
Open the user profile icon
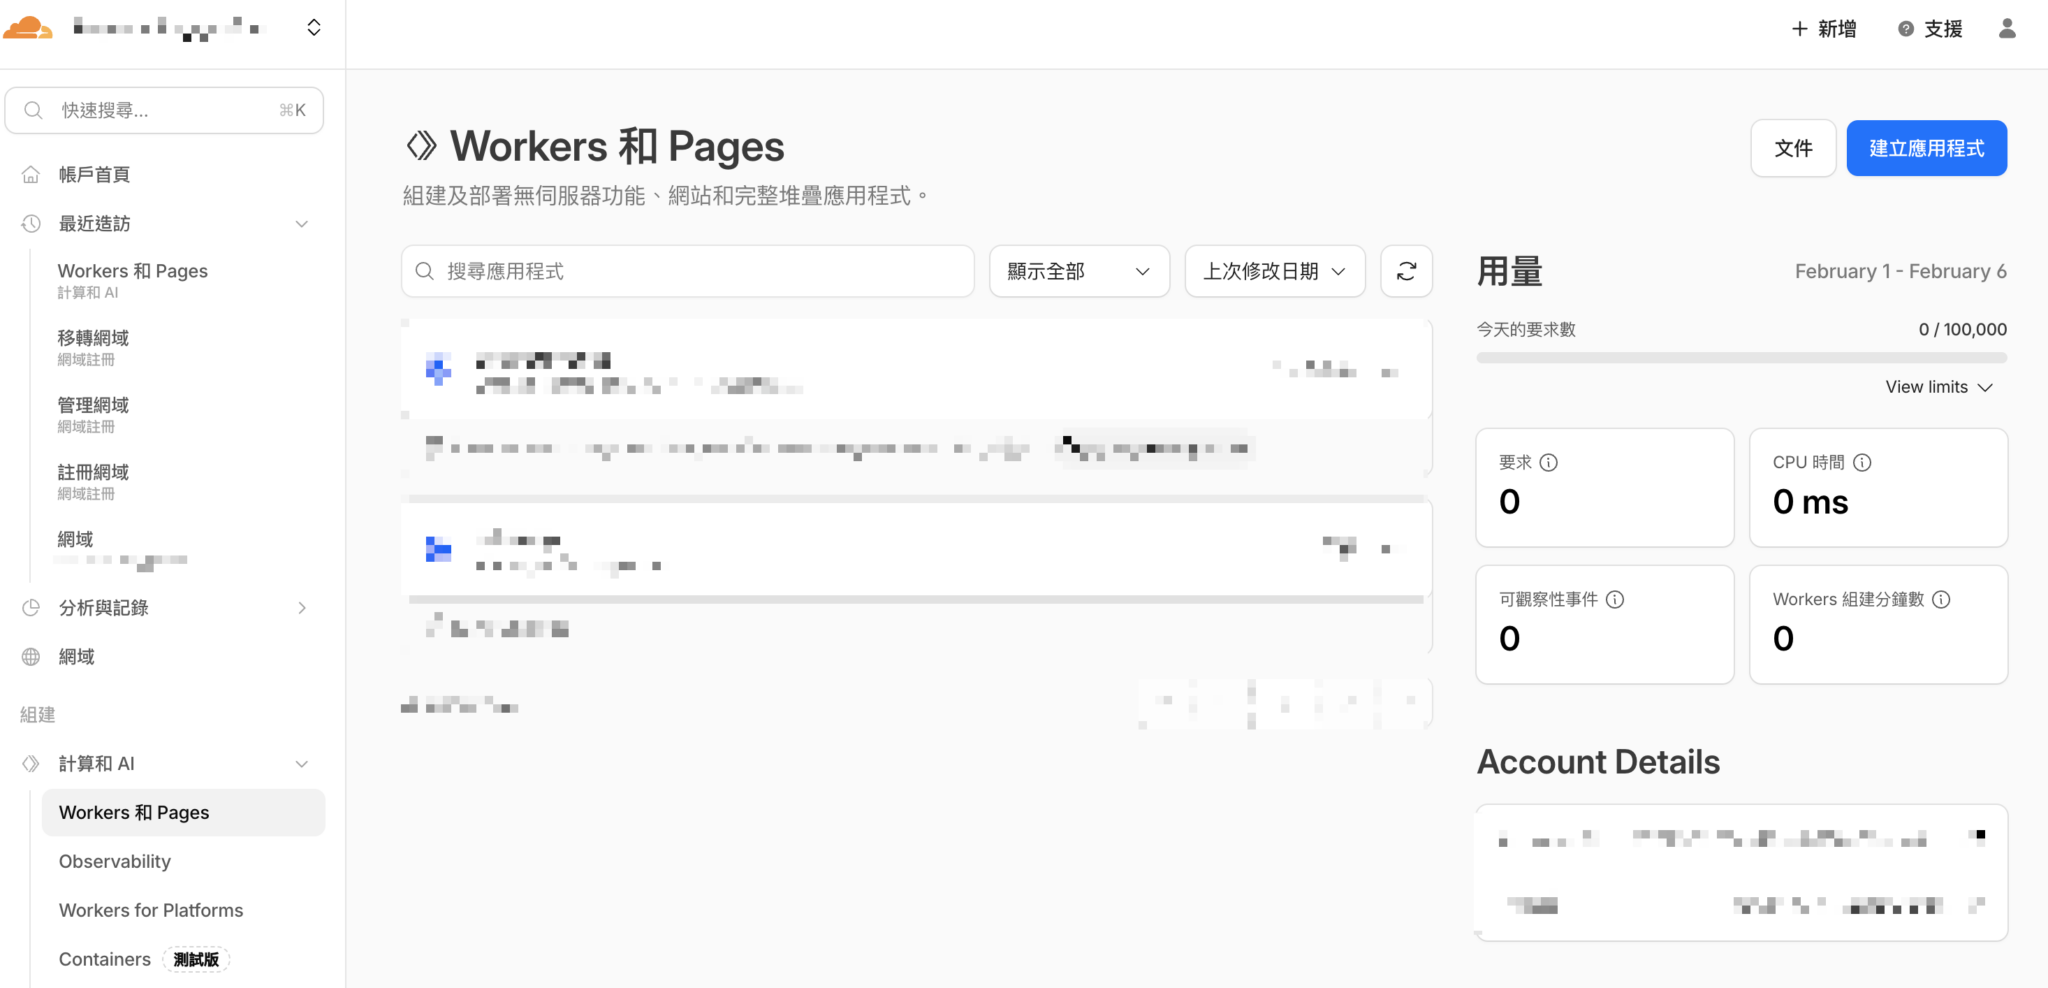(2007, 29)
